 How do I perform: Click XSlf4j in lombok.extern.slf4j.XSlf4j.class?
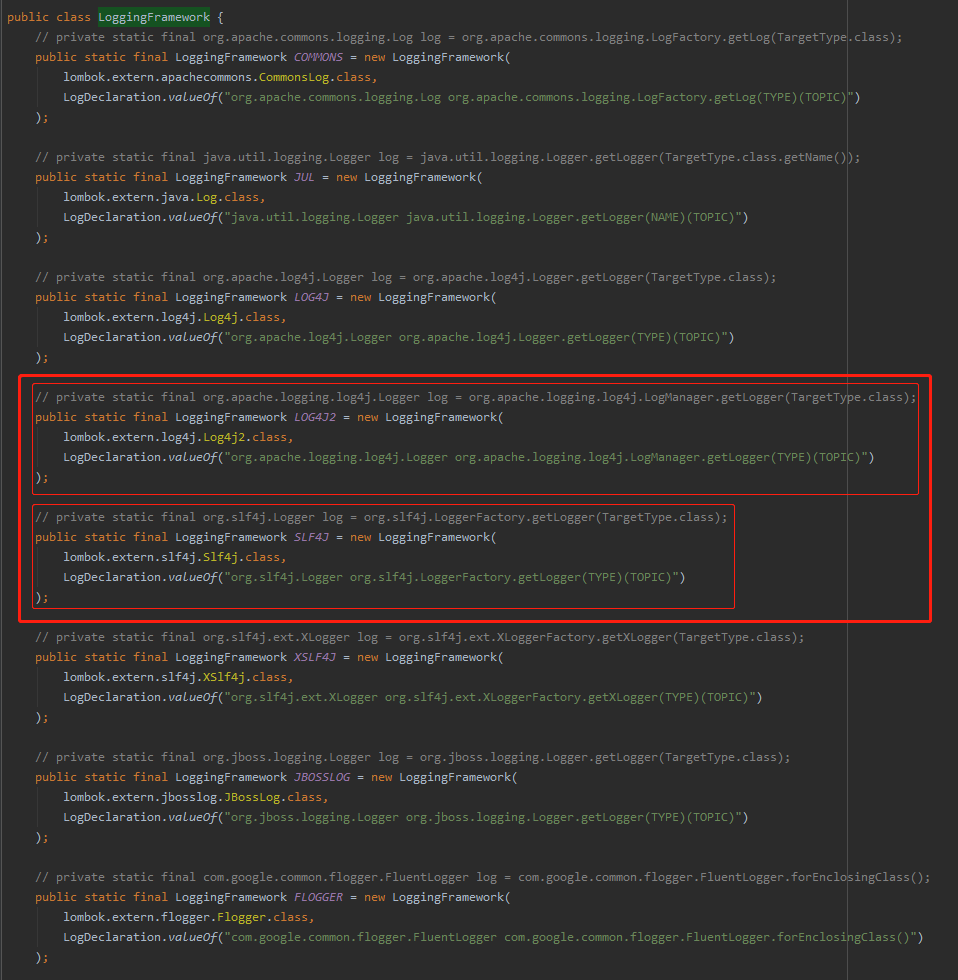(224, 677)
